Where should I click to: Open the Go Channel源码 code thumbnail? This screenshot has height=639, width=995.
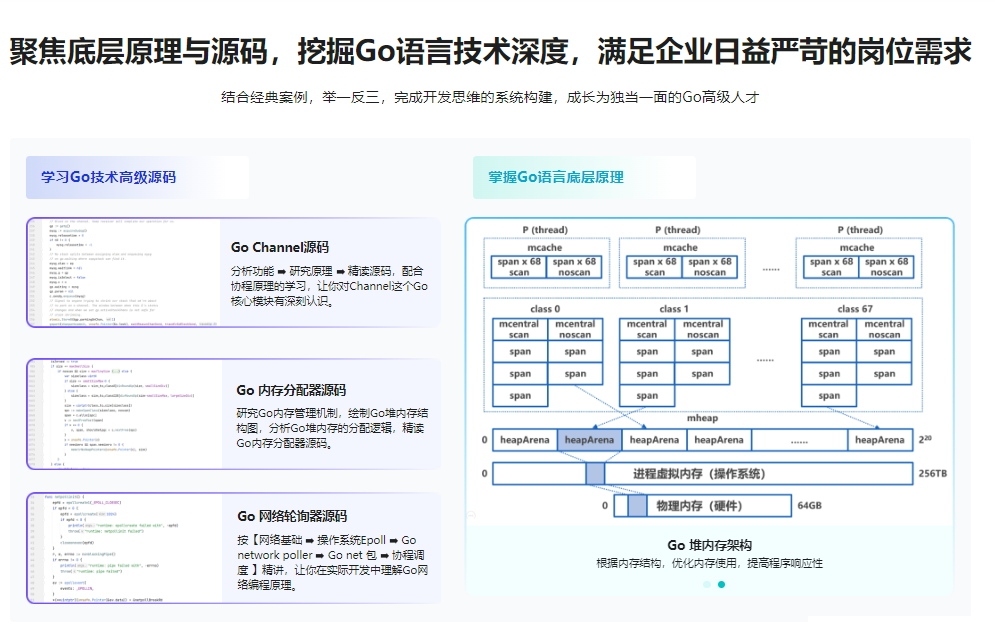[122, 272]
